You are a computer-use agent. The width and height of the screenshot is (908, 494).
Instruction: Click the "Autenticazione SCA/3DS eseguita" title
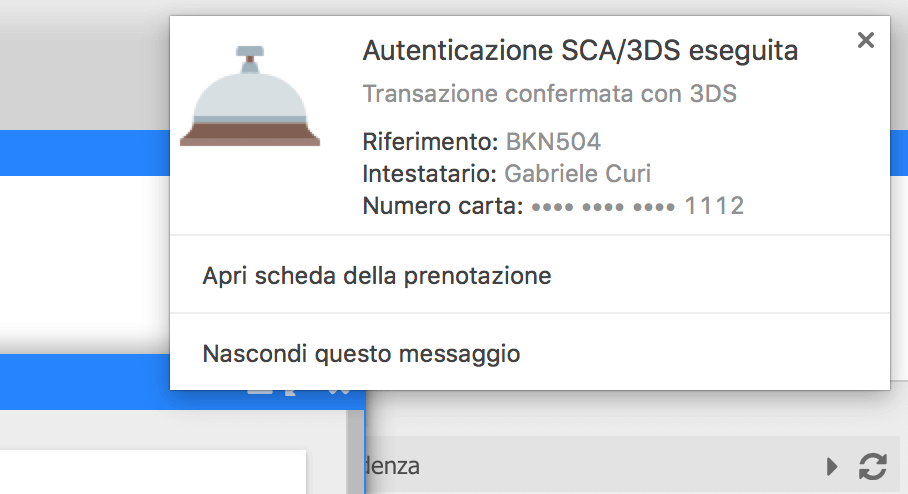click(580, 51)
